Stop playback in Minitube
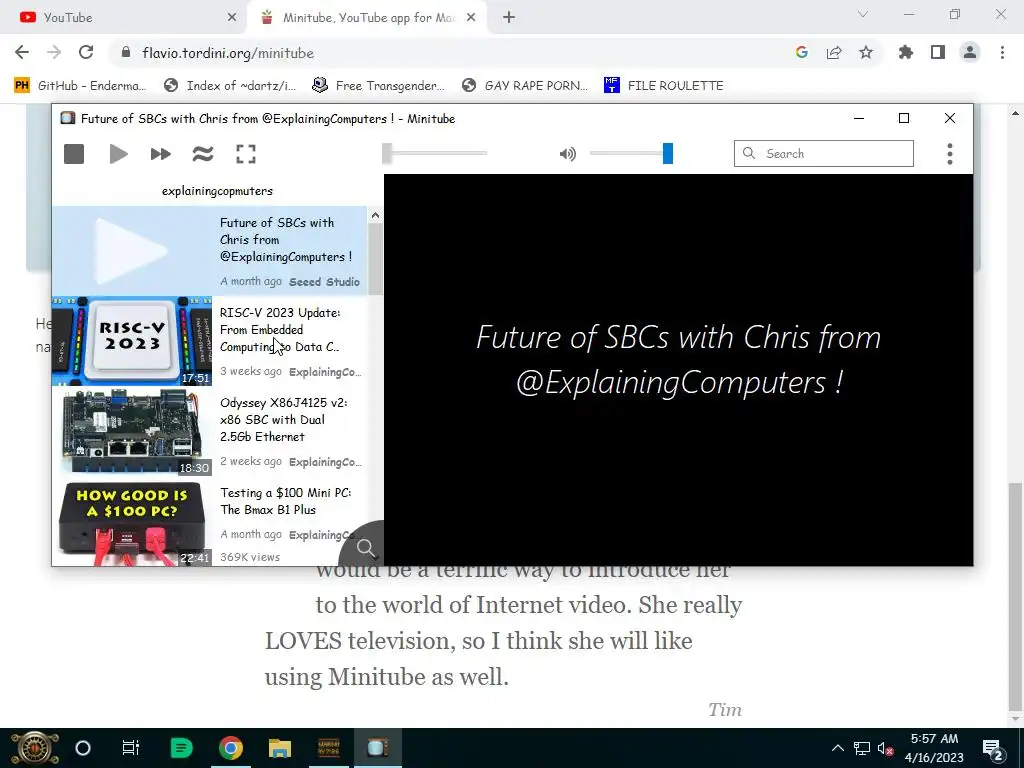The width and height of the screenshot is (1024, 768). pyautogui.click(x=74, y=154)
